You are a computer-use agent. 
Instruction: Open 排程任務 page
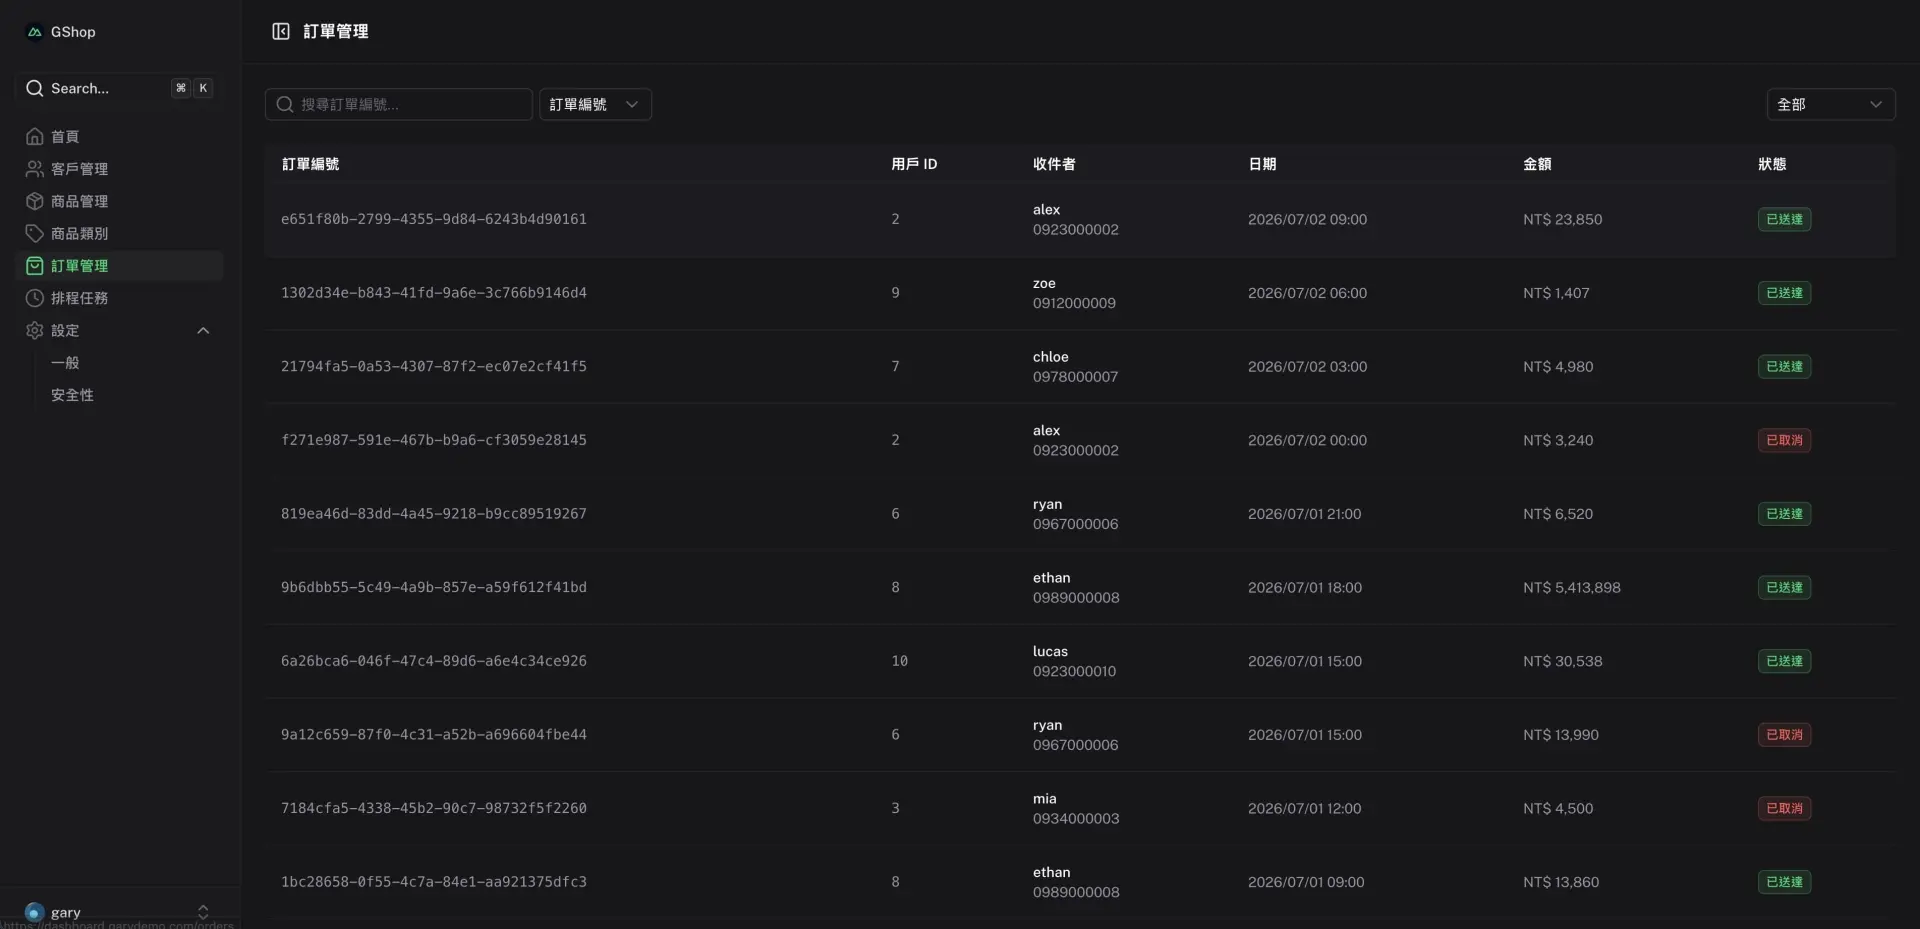click(x=119, y=298)
